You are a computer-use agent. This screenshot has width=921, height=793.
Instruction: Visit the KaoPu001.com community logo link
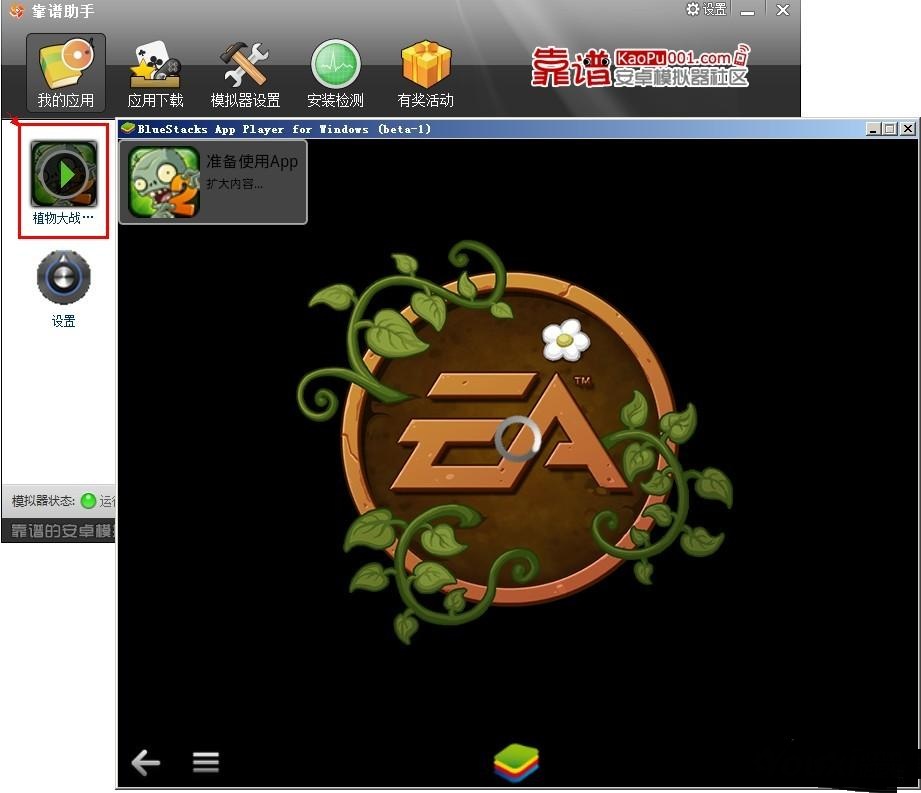point(640,66)
